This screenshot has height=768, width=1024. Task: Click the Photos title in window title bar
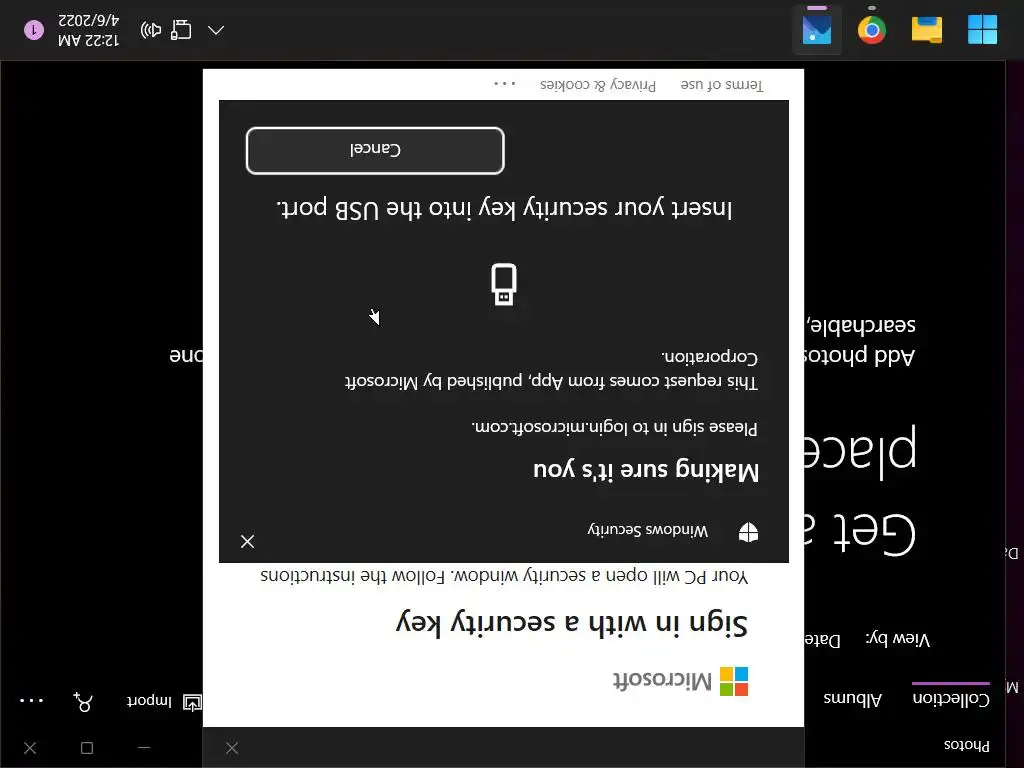click(967, 745)
